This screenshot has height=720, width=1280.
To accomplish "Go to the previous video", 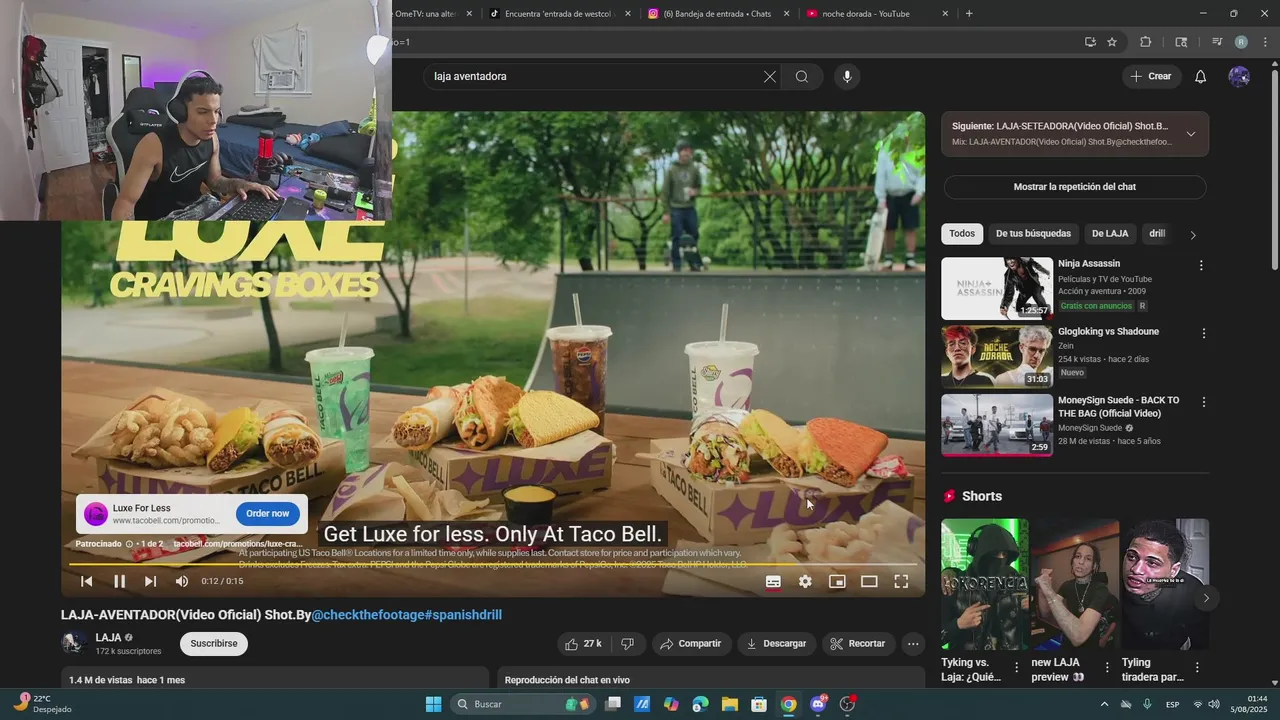I will [x=86, y=581].
